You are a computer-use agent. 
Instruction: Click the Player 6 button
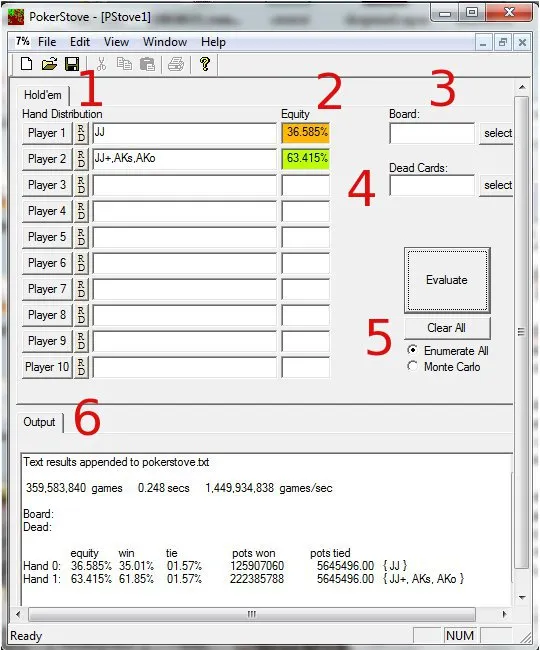point(47,263)
